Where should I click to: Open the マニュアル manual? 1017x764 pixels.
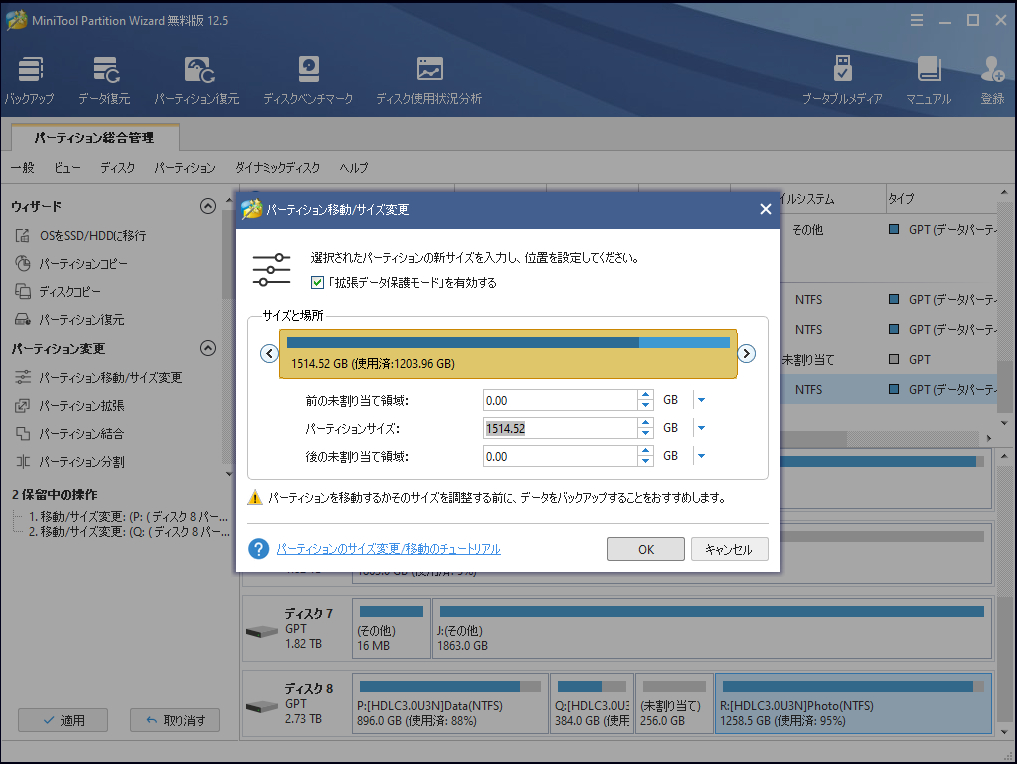click(928, 80)
